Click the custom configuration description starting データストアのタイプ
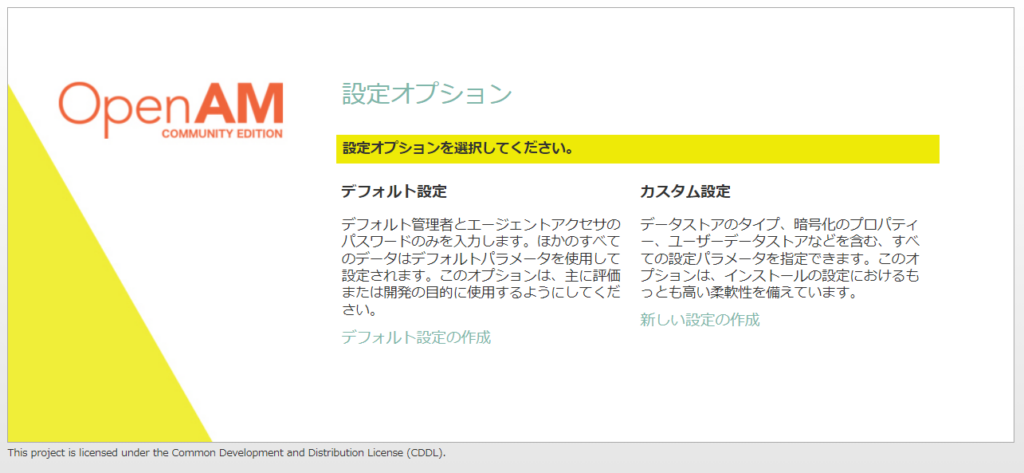The width and height of the screenshot is (1024, 473). [x=780, y=258]
